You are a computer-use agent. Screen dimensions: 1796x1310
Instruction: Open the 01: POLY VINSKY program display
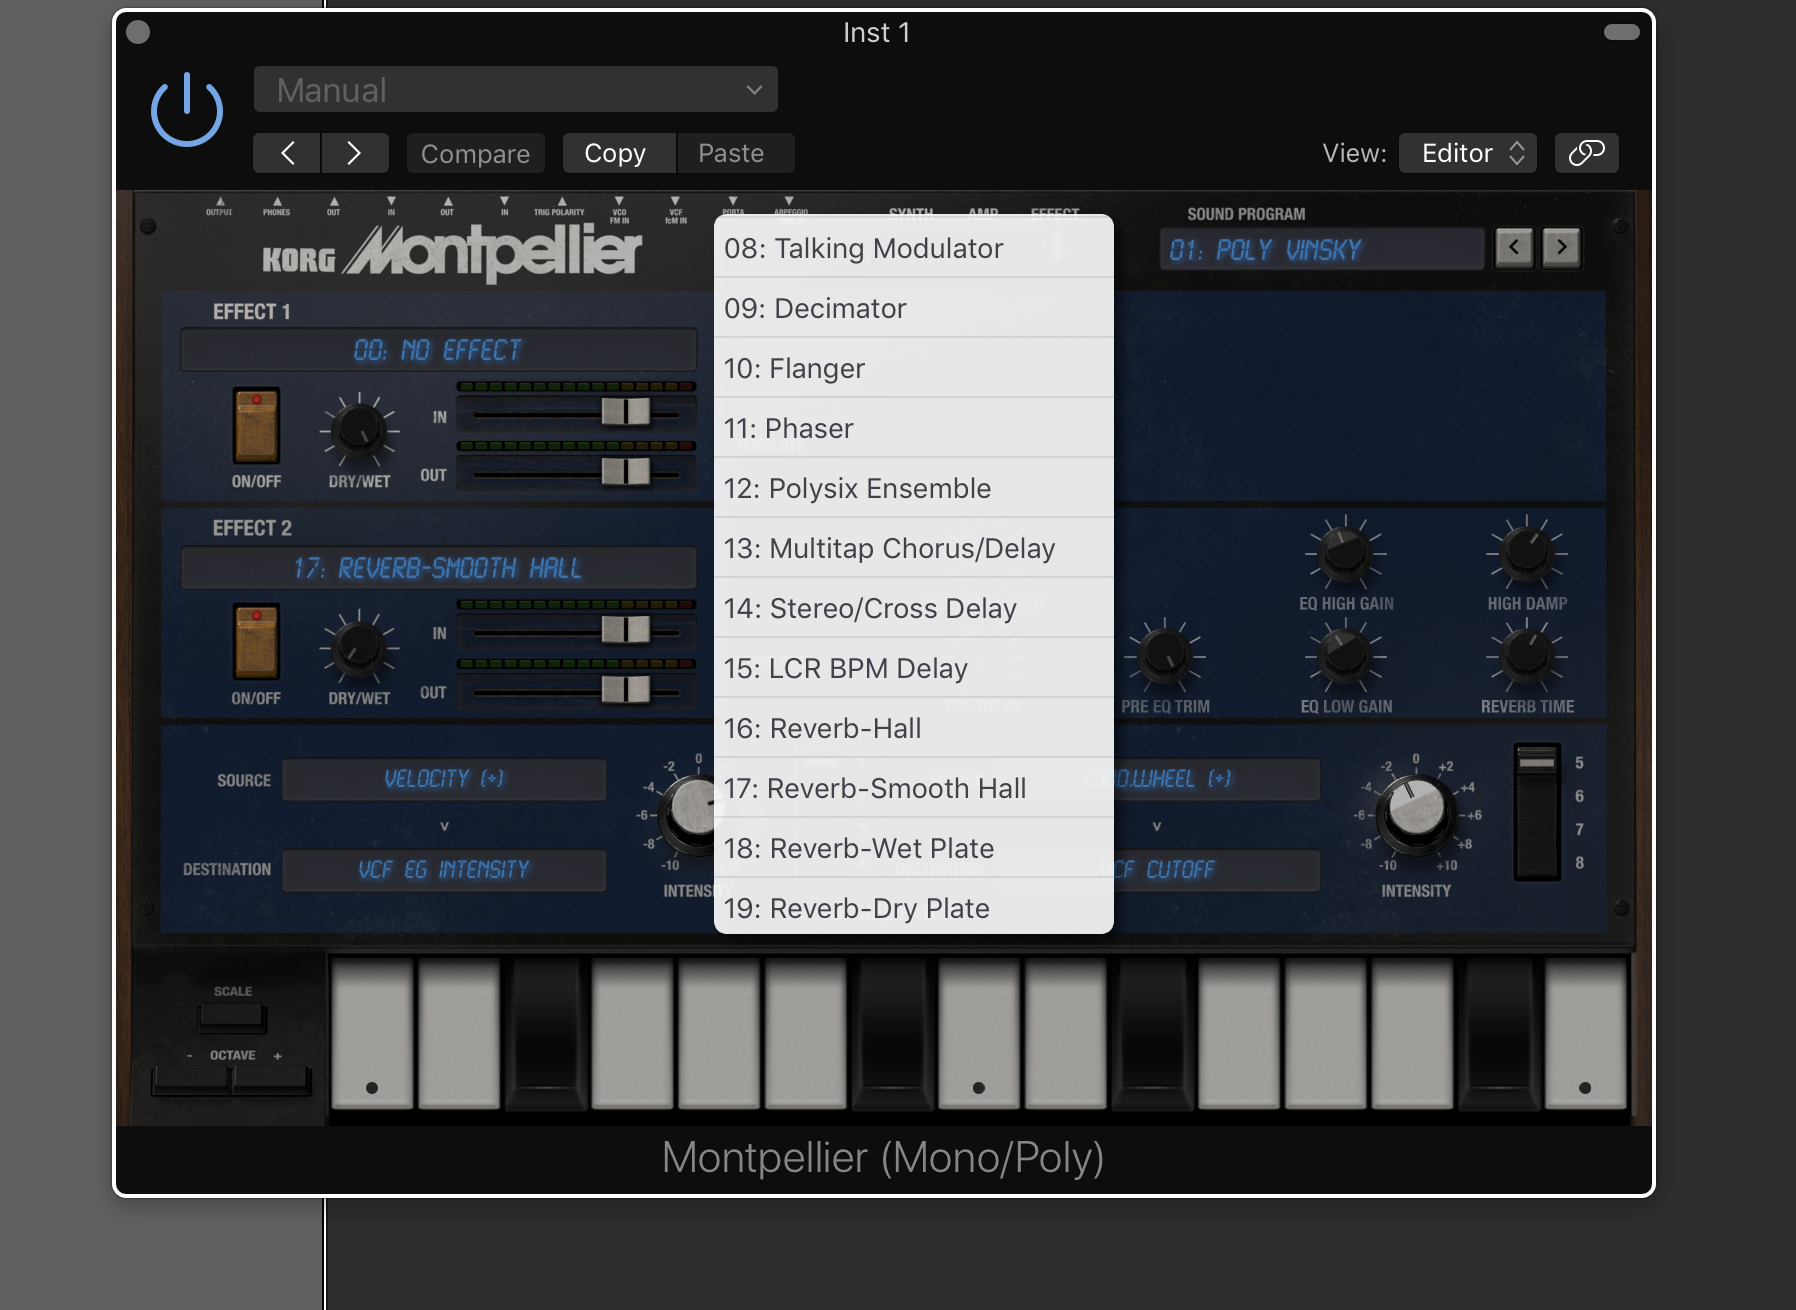click(1321, 249)
